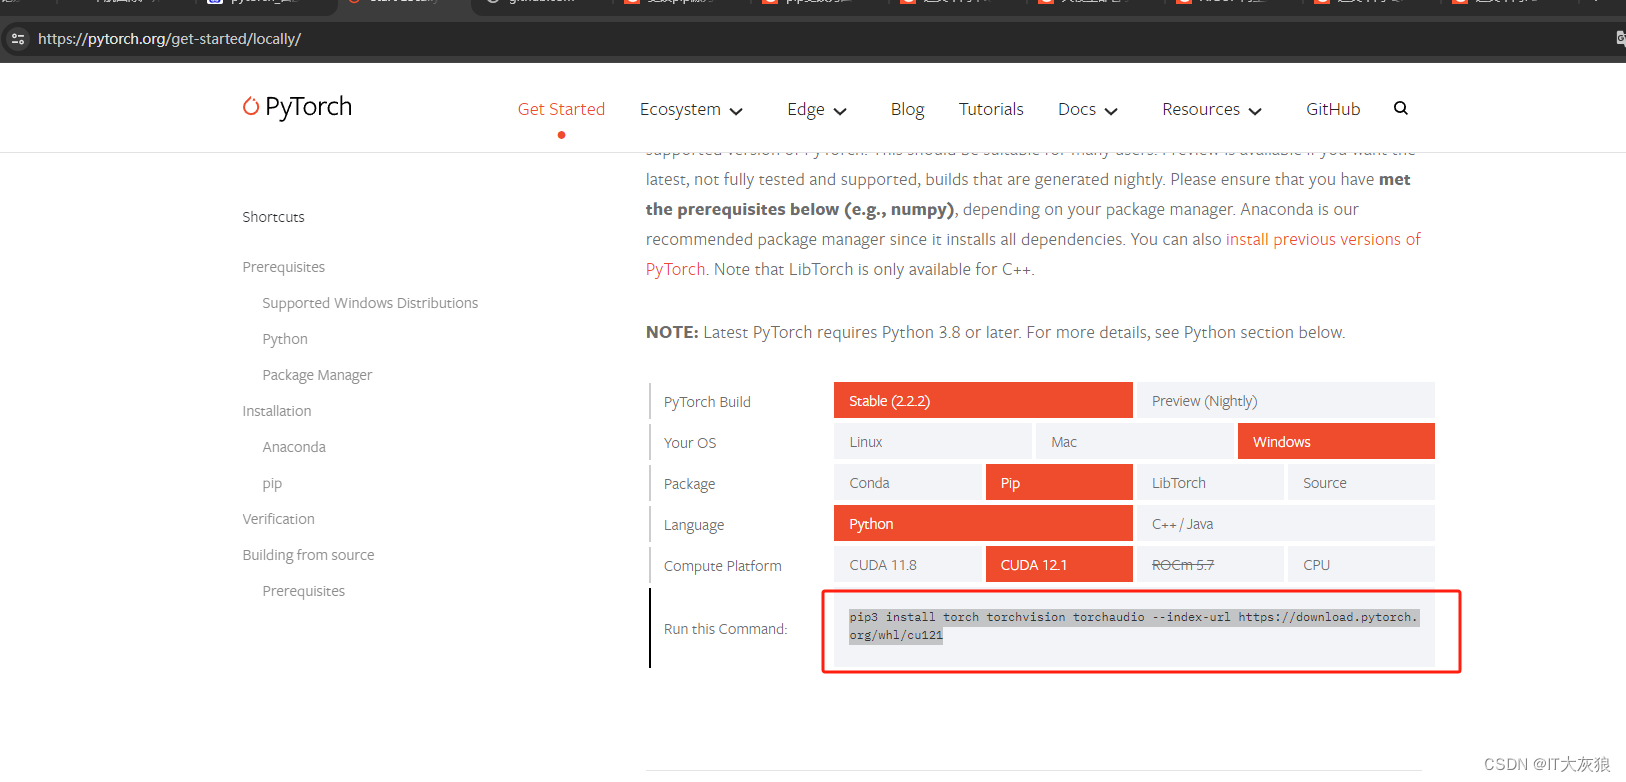Viewport: 1626px width, 782px height.
Task: Pick Python as the language
Action: (x=983, y=523)
